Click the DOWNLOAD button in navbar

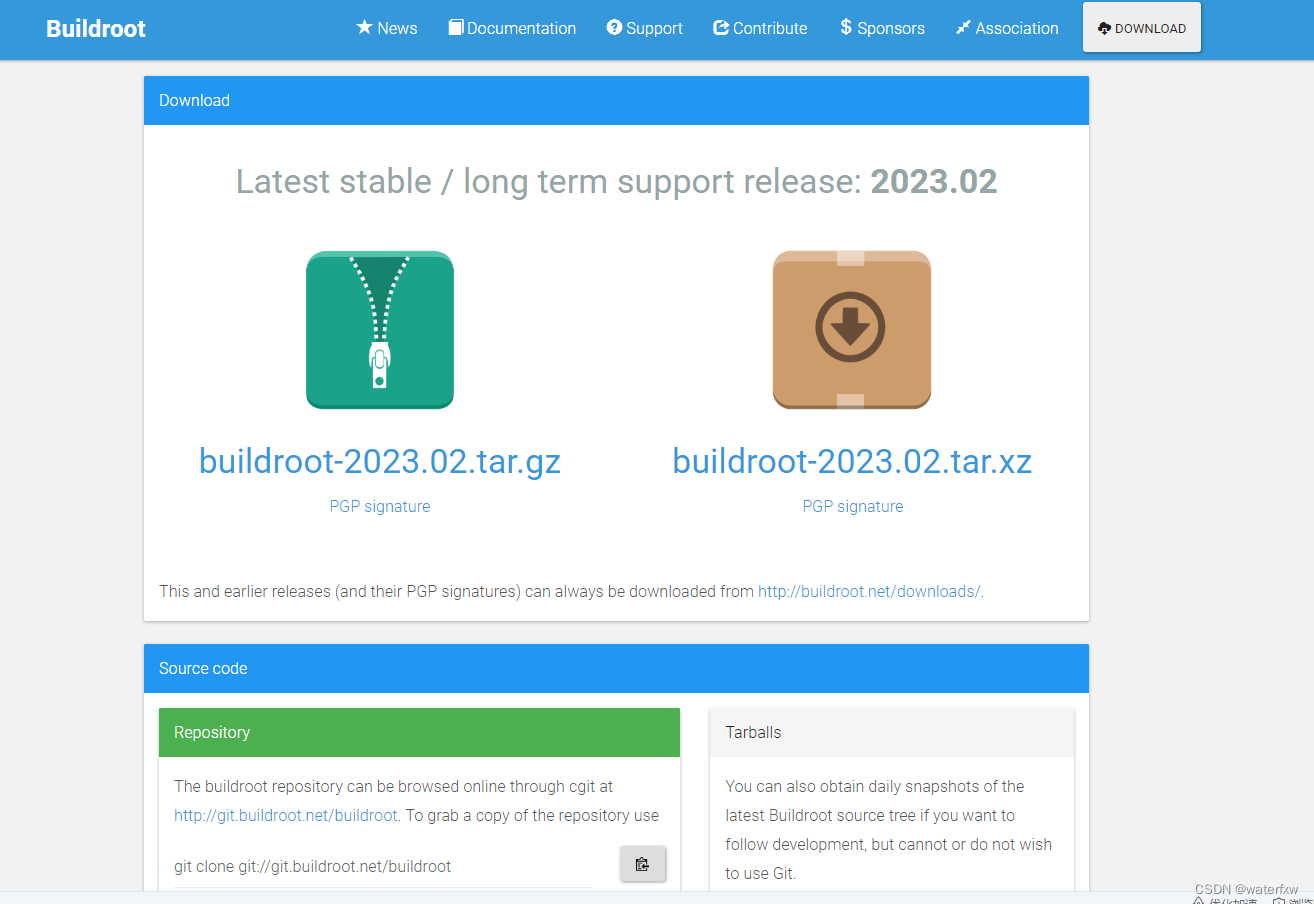click(x=1142, y=28)
